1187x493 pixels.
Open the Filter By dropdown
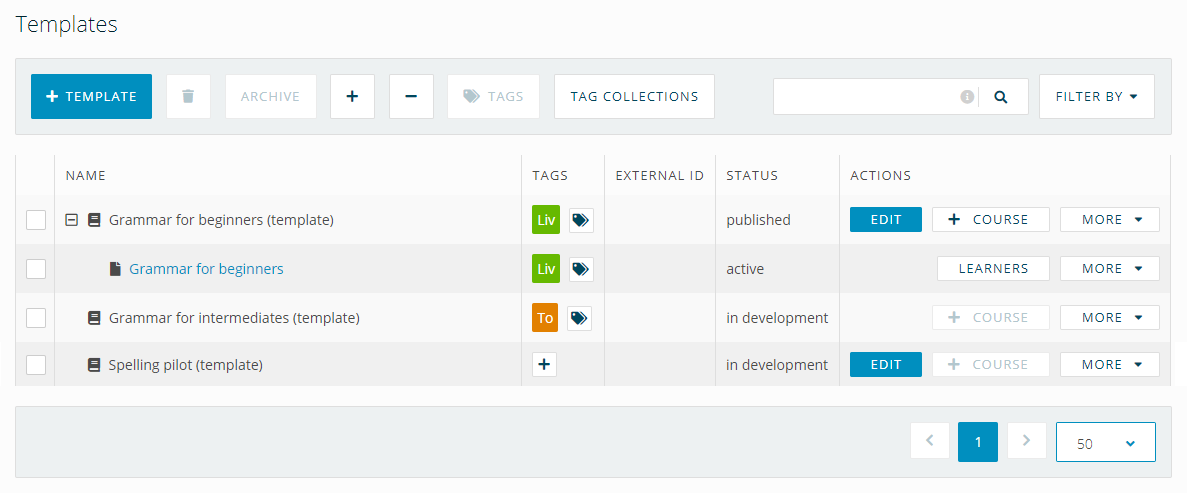coord(1097,96)
